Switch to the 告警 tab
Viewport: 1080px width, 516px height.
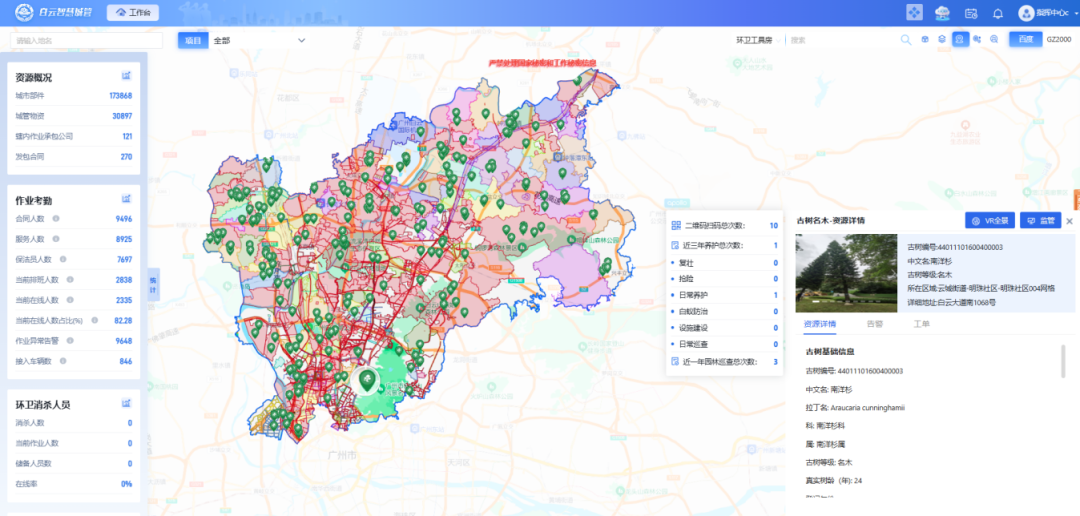pyautogui.click(x=874, y=324)
